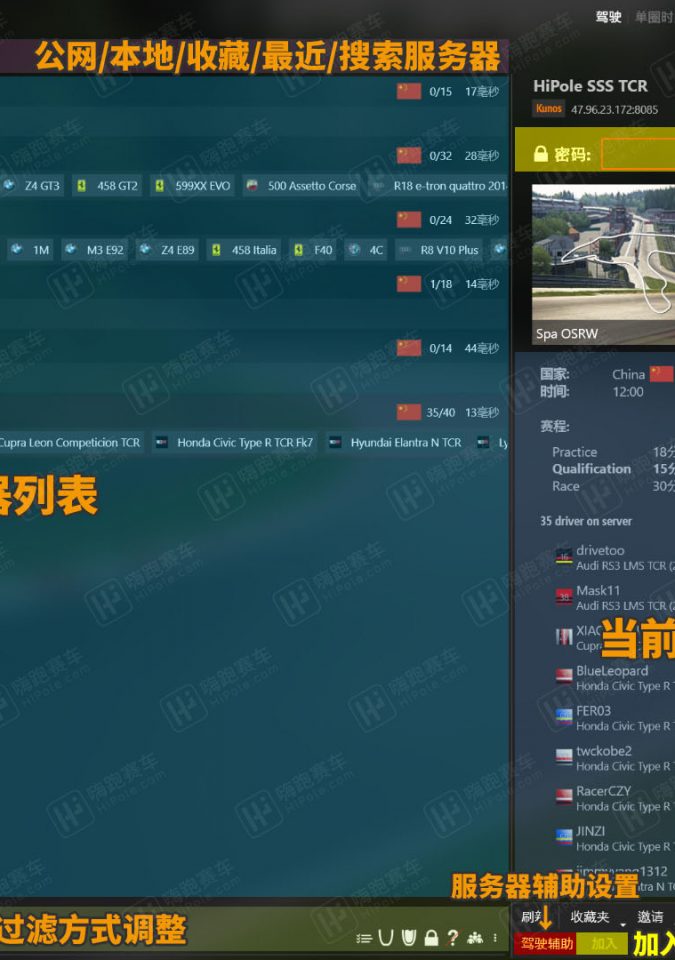Click the yellow 加入 join button
The image size is (675, 960).
(x=603, y=943)
